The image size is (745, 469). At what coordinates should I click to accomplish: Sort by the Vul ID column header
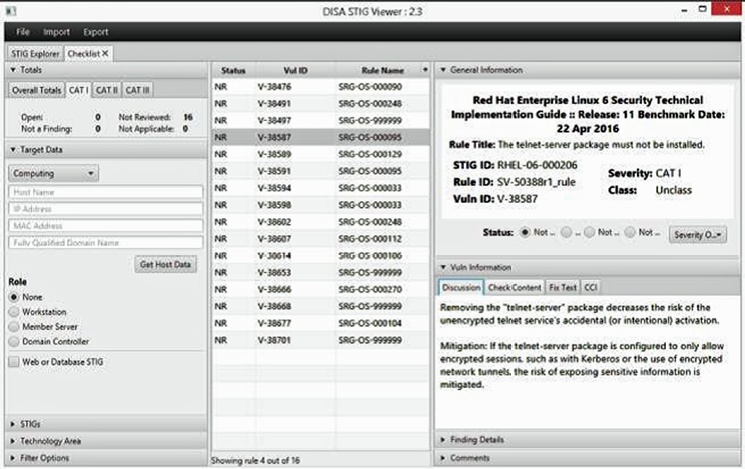tap(296, 70)
